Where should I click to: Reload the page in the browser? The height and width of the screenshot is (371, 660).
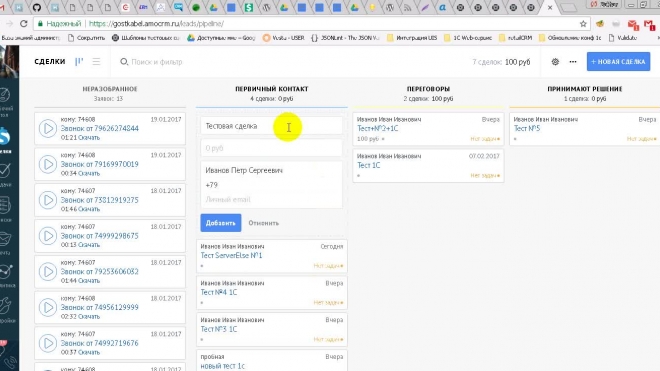pos(24,24)
